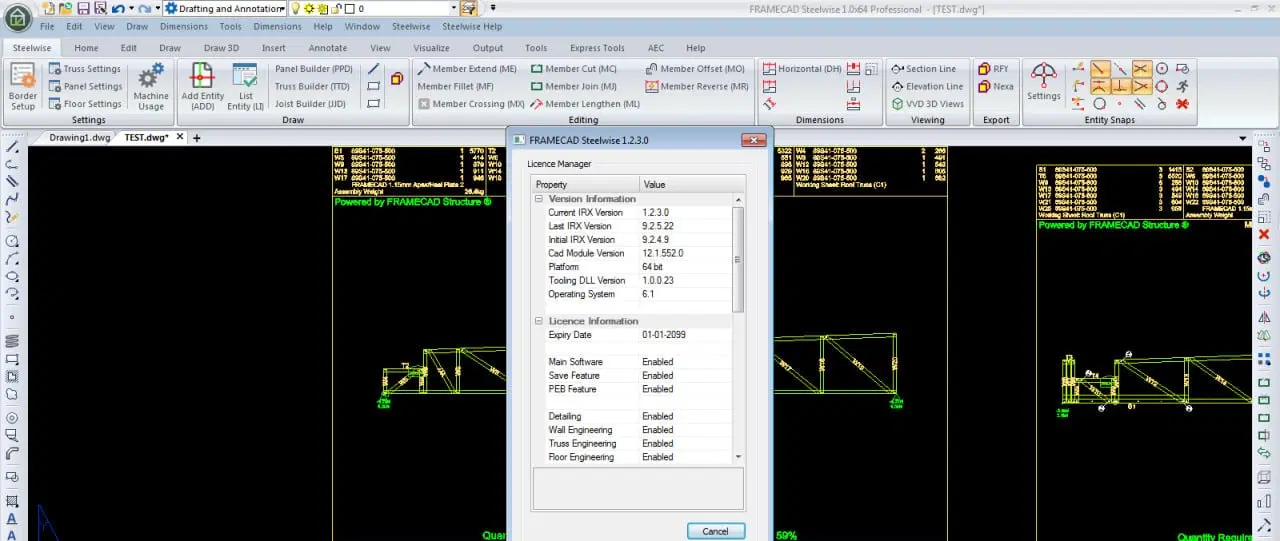1280x541 pixels.
Task: Run Member Lengthen (ML) command
Action: pos(585,103)
